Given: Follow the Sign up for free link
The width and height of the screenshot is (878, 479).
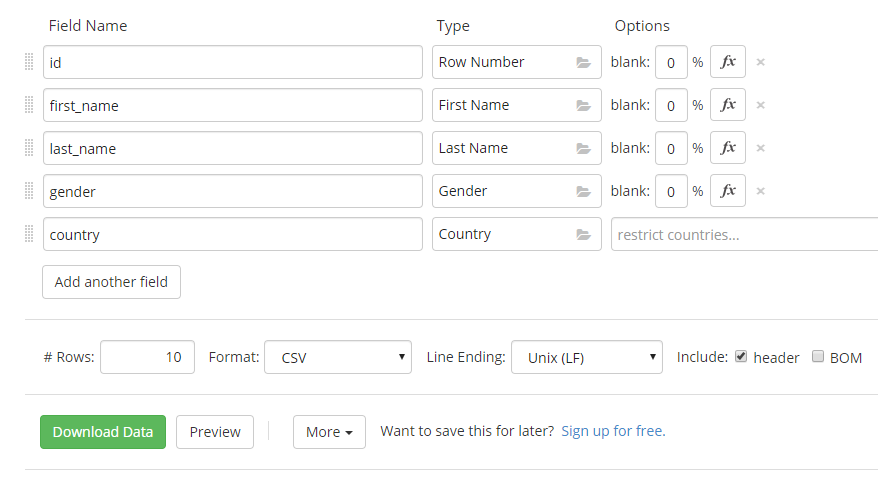Looking at the screenshot, I should click(613, 432).
